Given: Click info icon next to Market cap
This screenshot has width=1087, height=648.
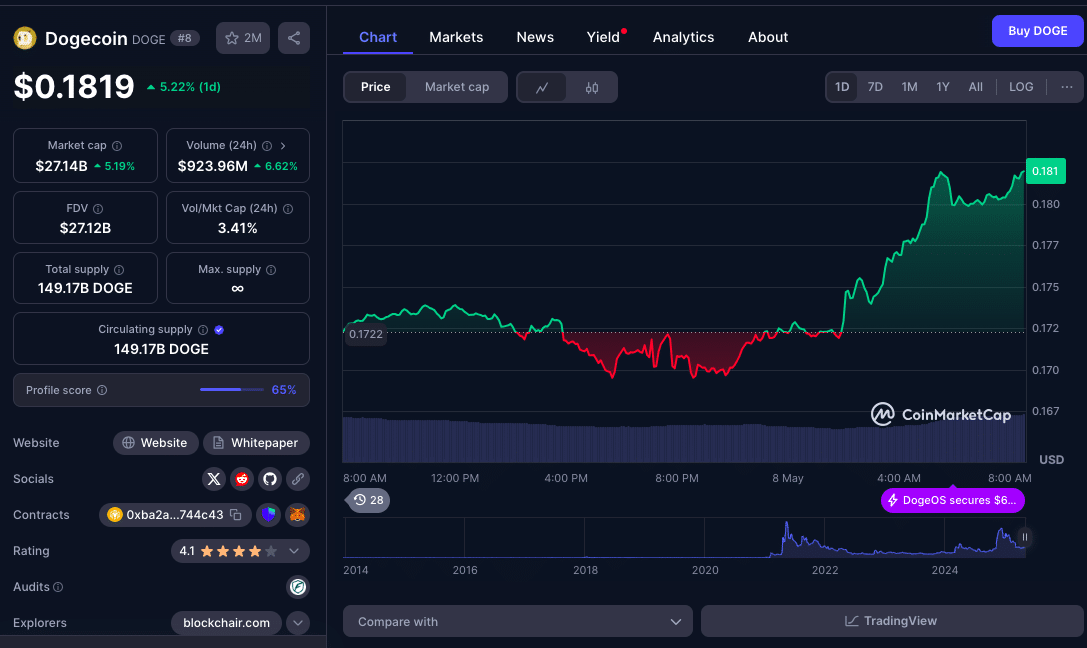Looking at the screenshot, I should [x=117, y=146].
